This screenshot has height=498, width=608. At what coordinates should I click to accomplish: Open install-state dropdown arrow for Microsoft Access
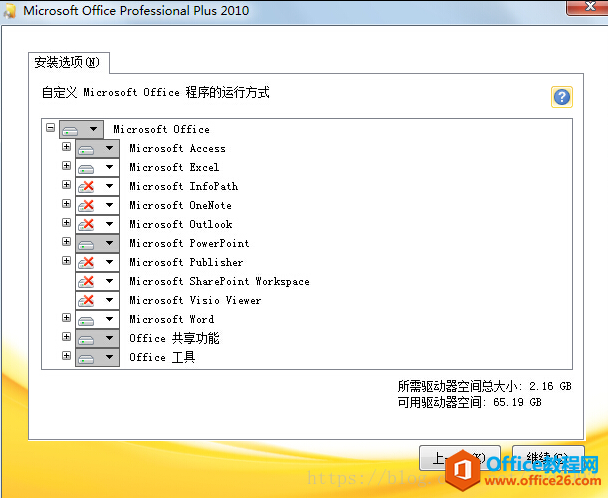pyautogui.click(x=109, y=148)
